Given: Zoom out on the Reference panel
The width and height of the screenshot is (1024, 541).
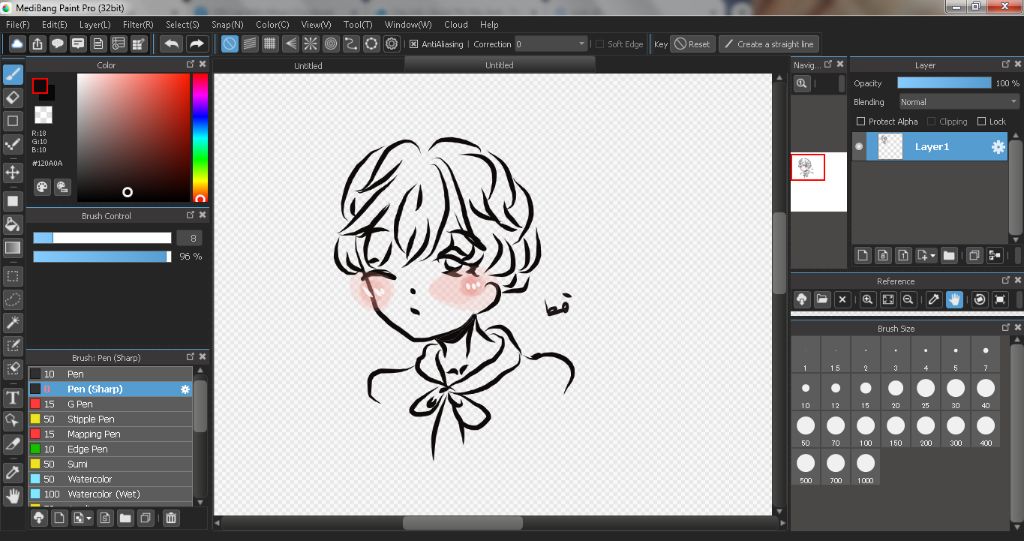Looking at the screenshot, I should coord(908,299).
